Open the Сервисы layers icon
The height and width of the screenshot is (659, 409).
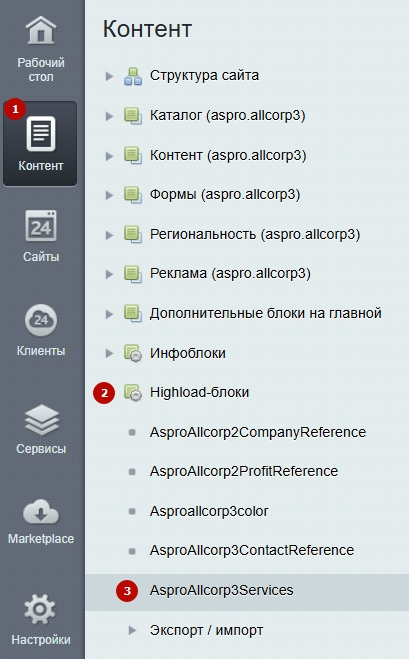pos(41,420)
